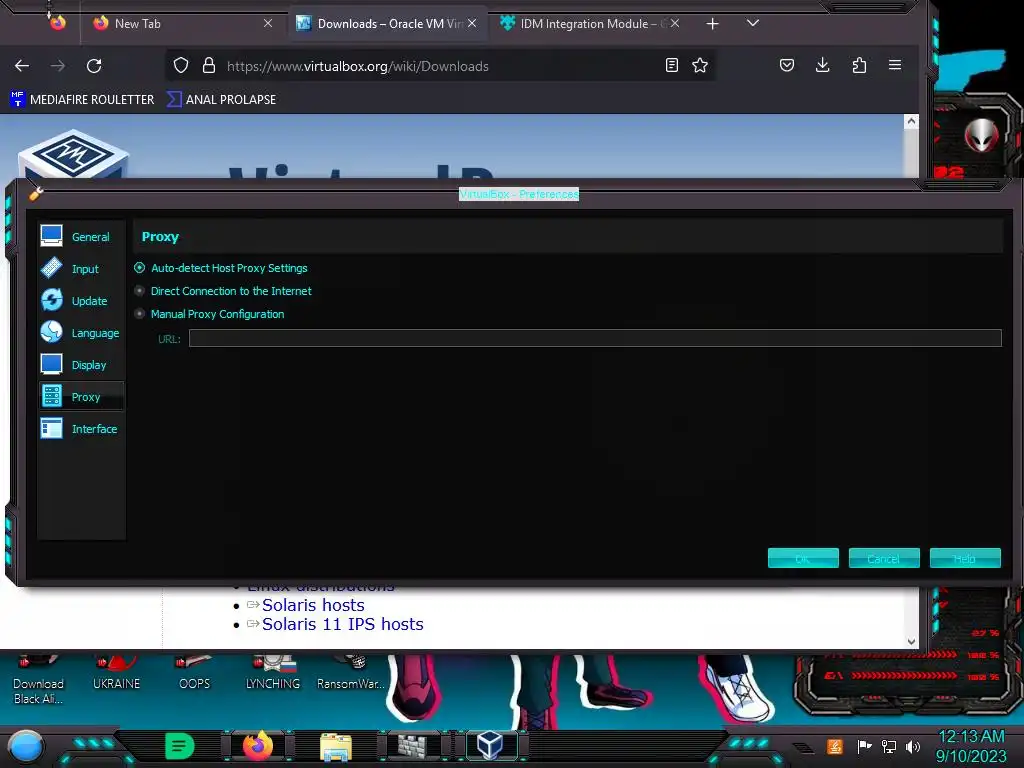The width and height of the screenshot is (1024, 768).
Task: Open the network tray icon
Action: click(x=889, y=746)
